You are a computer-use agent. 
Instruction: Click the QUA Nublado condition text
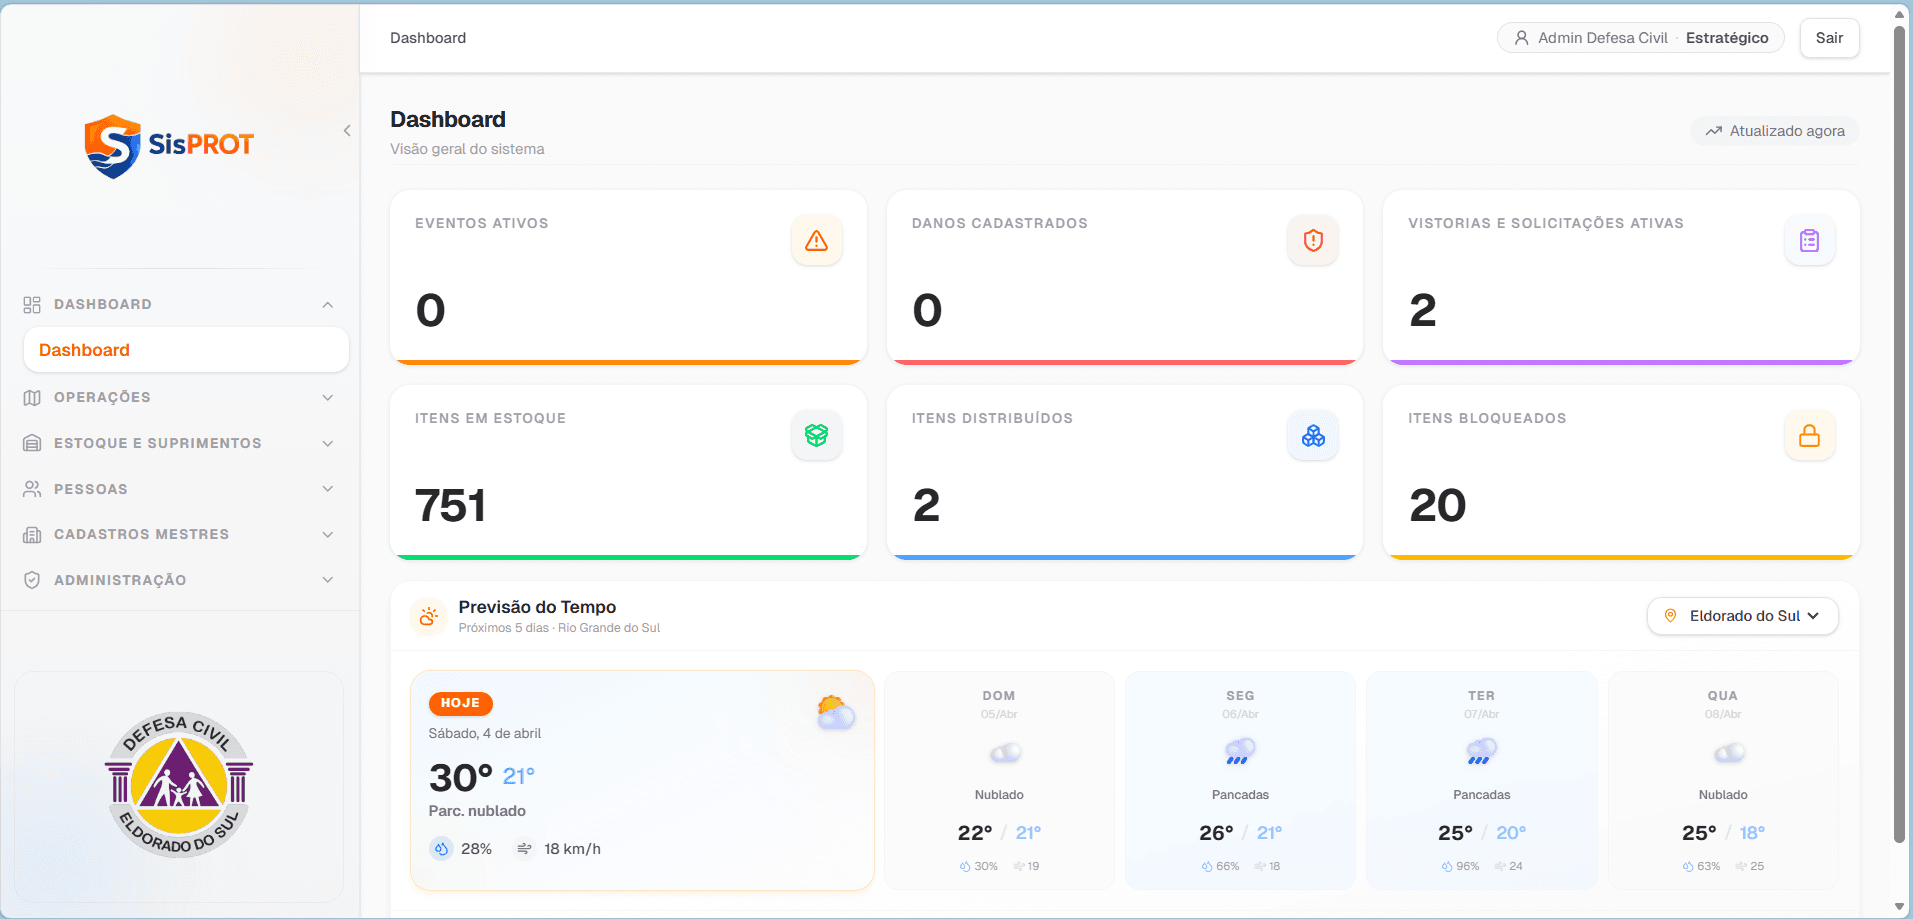tap(1723, 795)
